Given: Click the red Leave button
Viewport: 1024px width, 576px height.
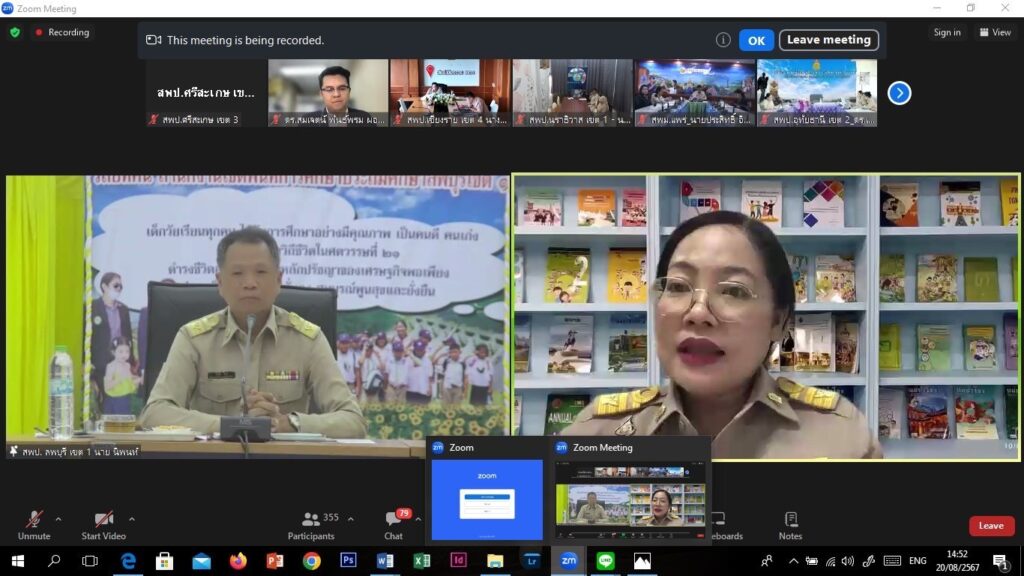Looking at the screenshot, I should [x=990, y=526].
